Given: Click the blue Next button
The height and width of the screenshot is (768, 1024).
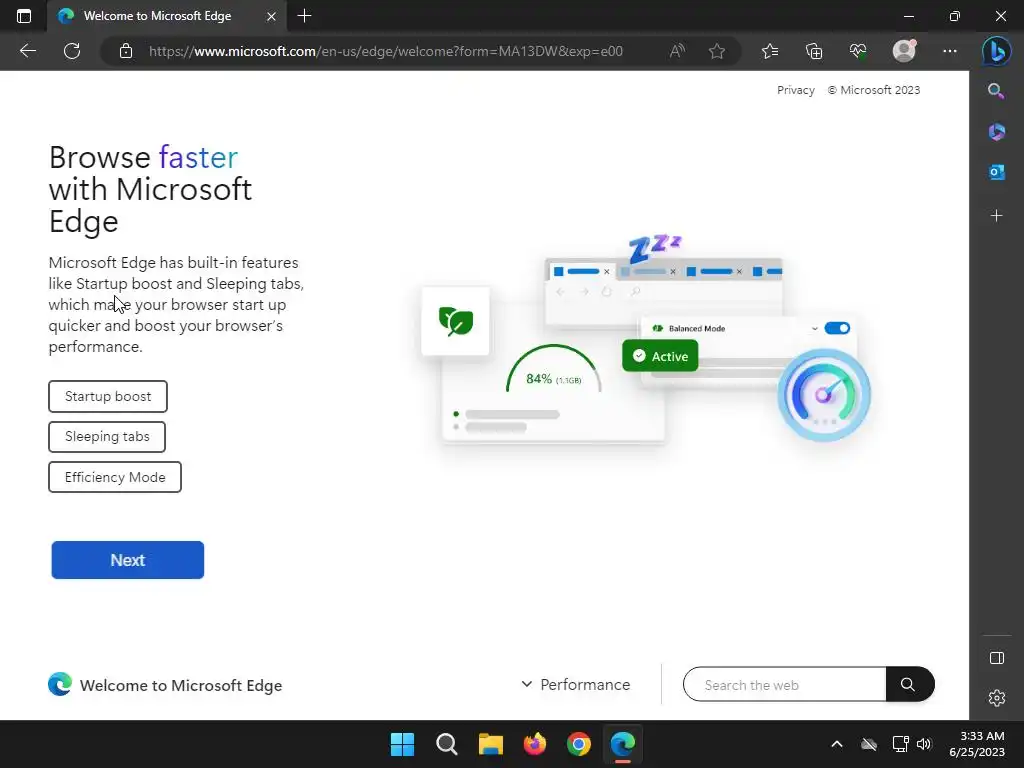Looking at the screenshot, I should tap(127, 560).
